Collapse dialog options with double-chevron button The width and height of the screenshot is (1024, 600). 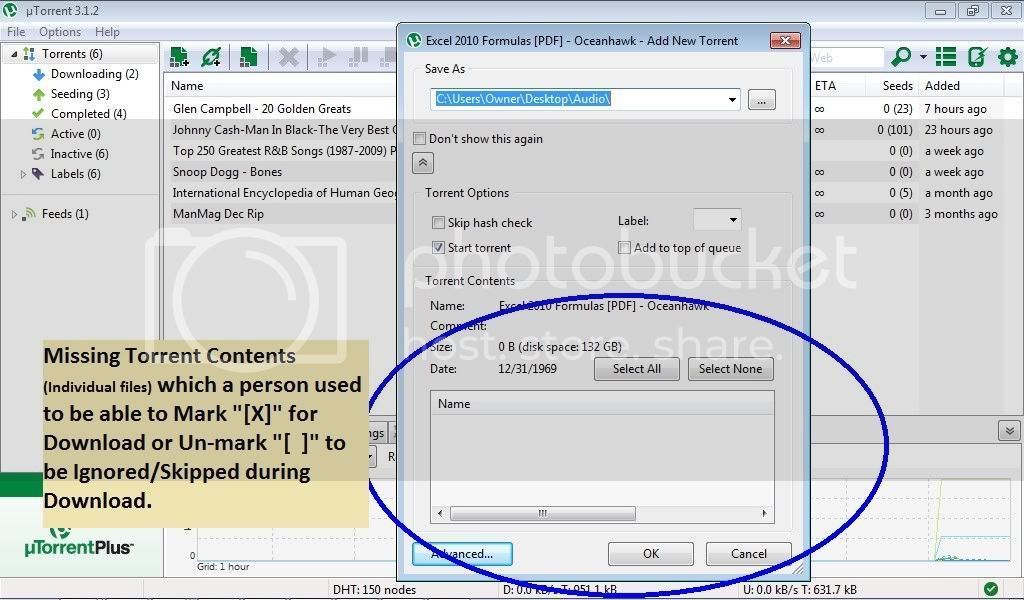click(x=423, y=163)
